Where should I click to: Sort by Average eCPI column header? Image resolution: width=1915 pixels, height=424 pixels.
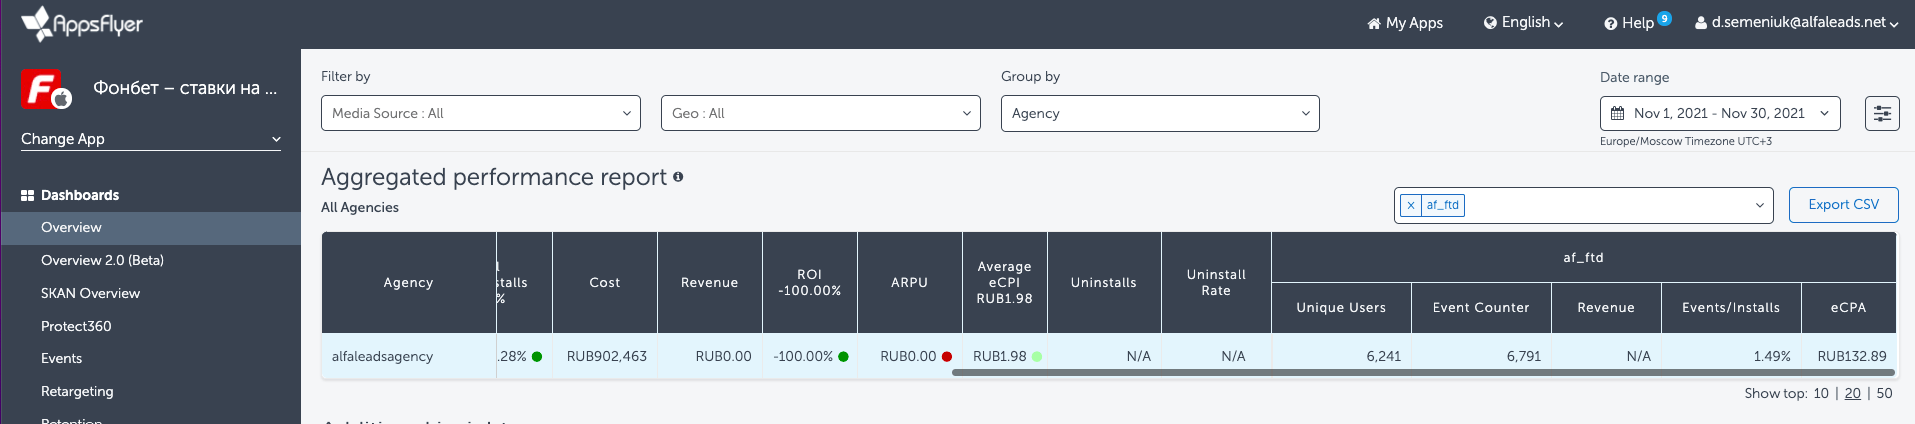coord(1005,283)
